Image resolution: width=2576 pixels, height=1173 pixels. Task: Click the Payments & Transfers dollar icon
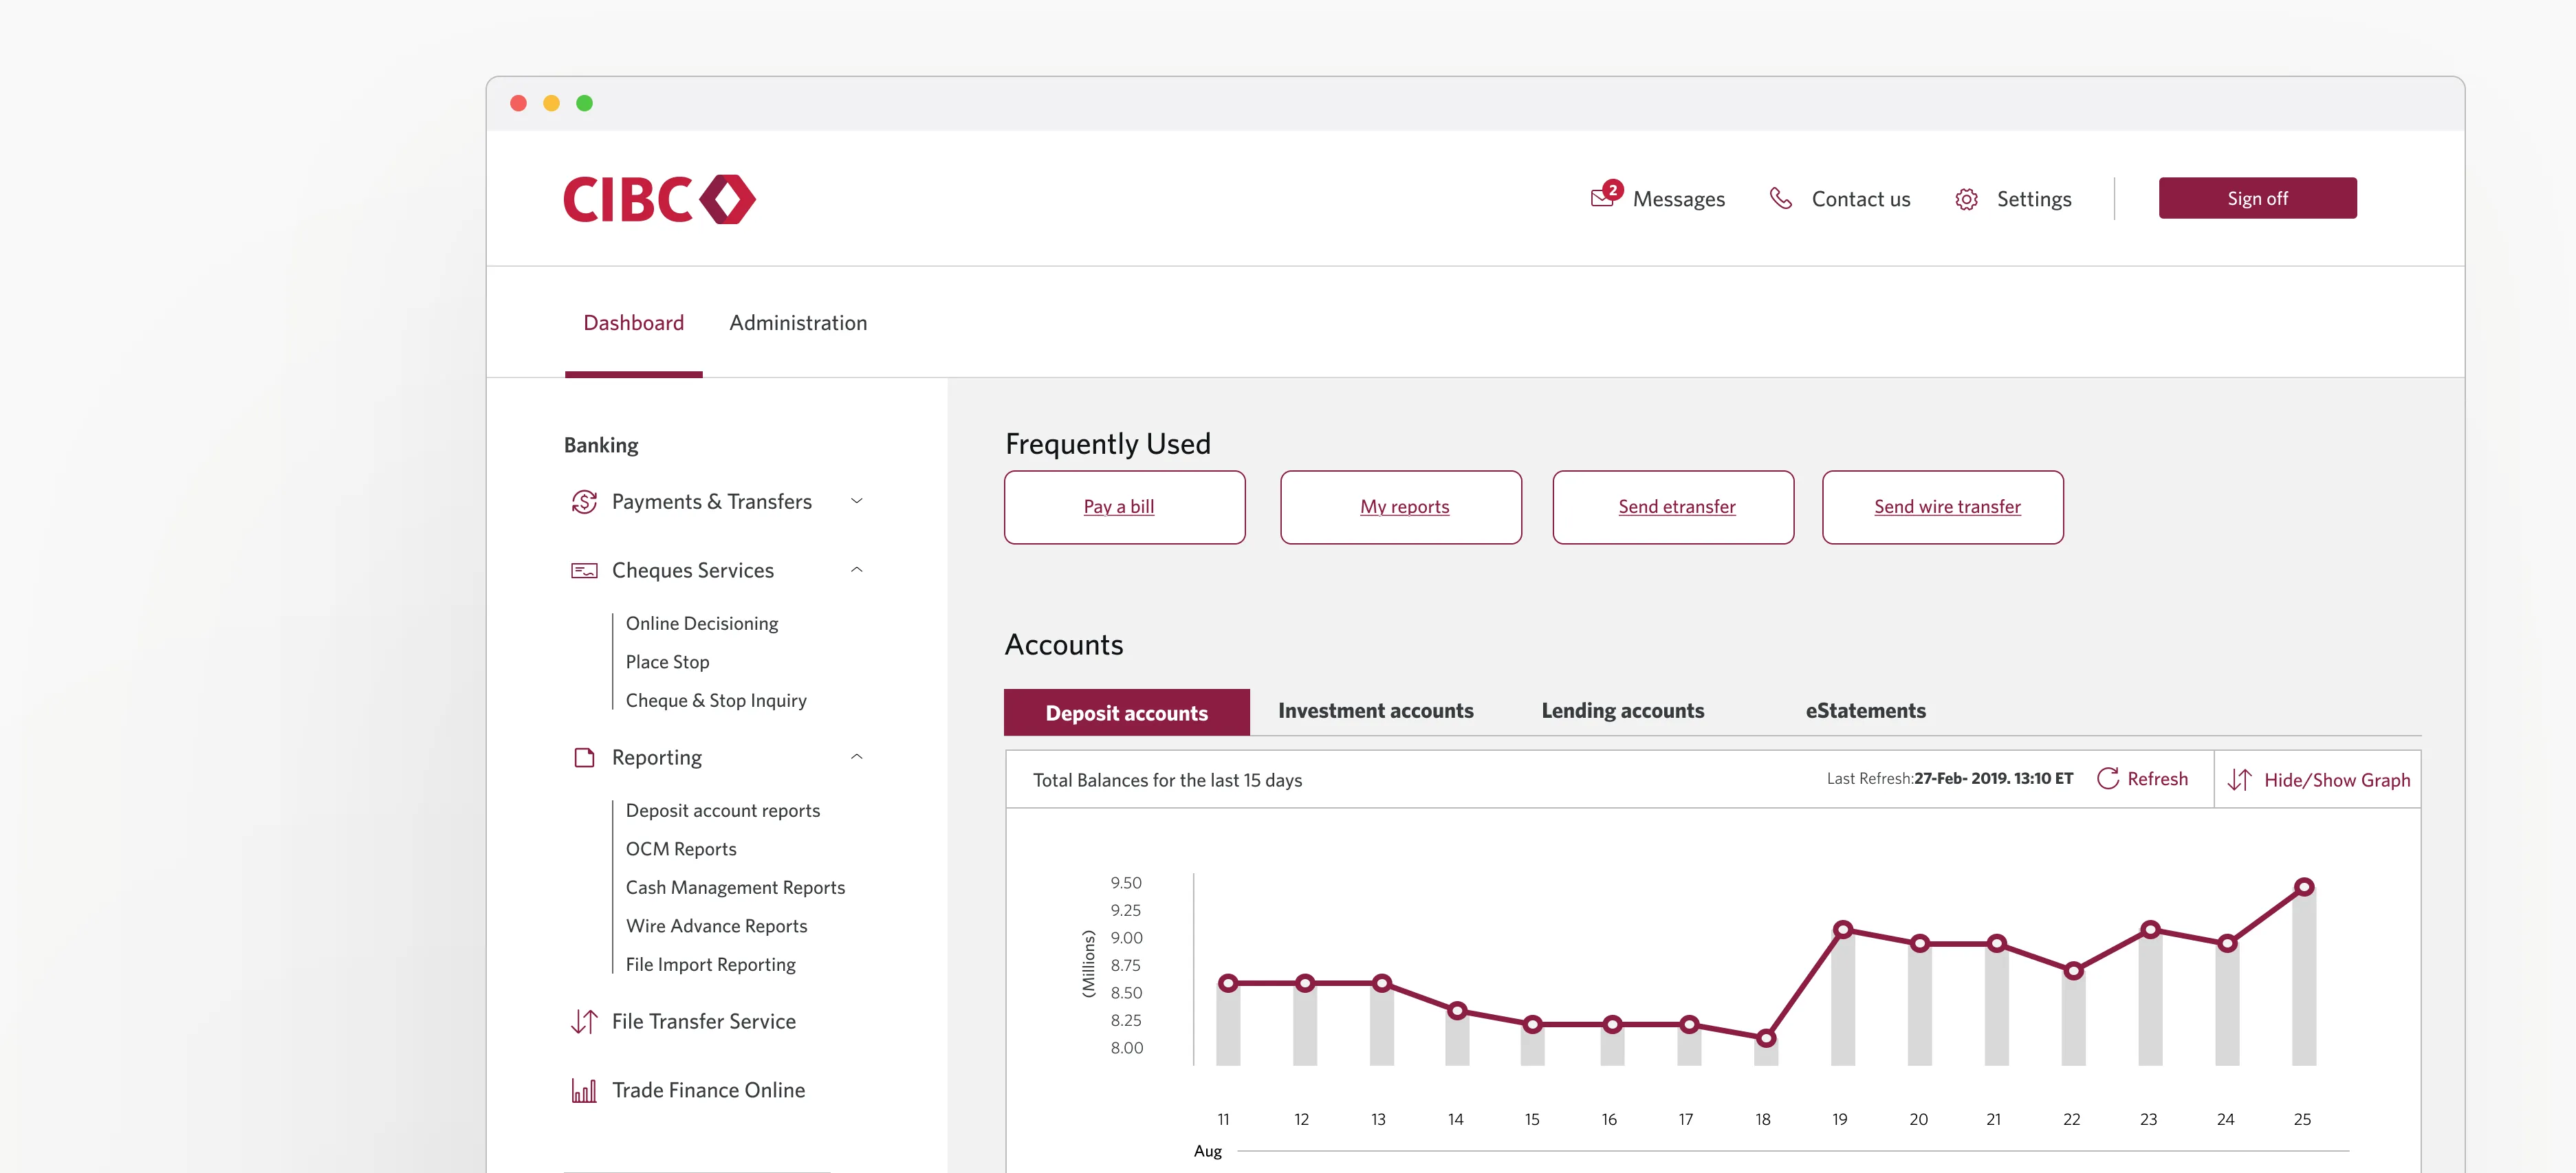coord(584,502)
